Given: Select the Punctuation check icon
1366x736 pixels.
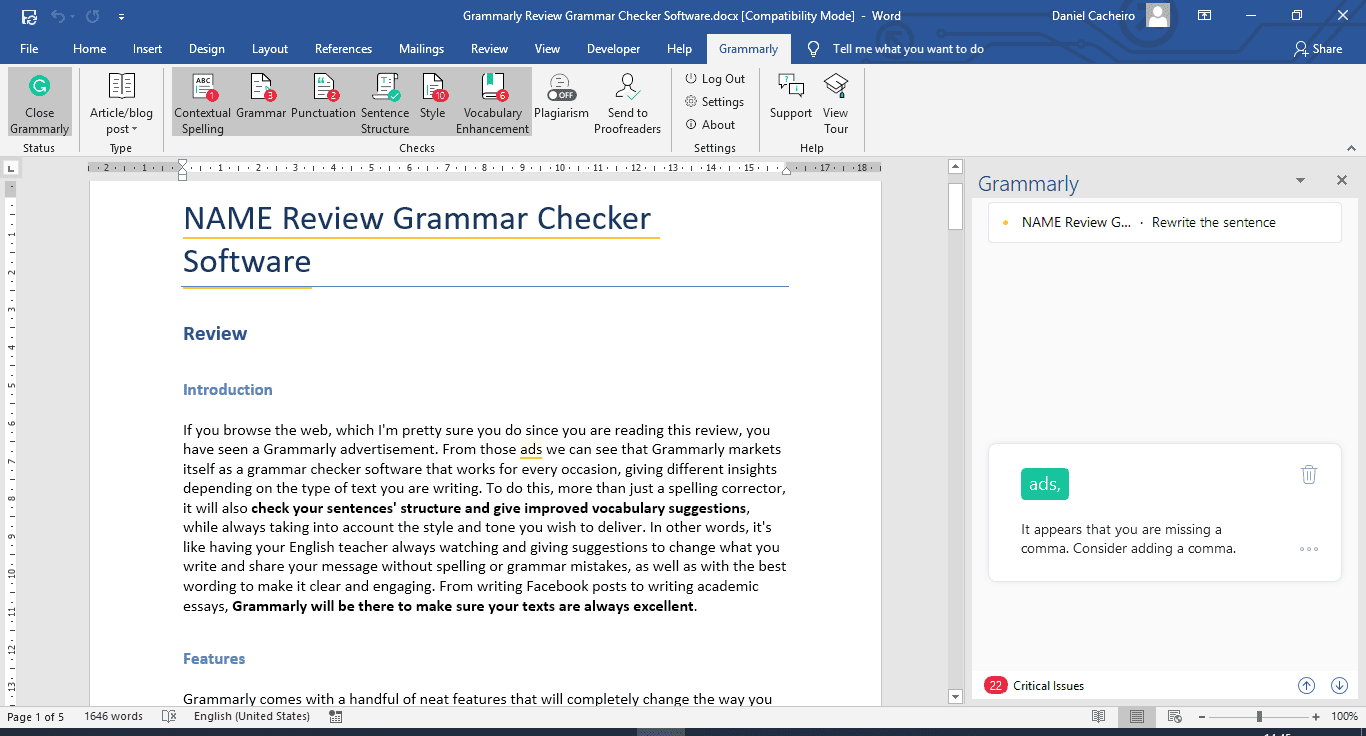Looking at the screenshot, I should (324, 100).
